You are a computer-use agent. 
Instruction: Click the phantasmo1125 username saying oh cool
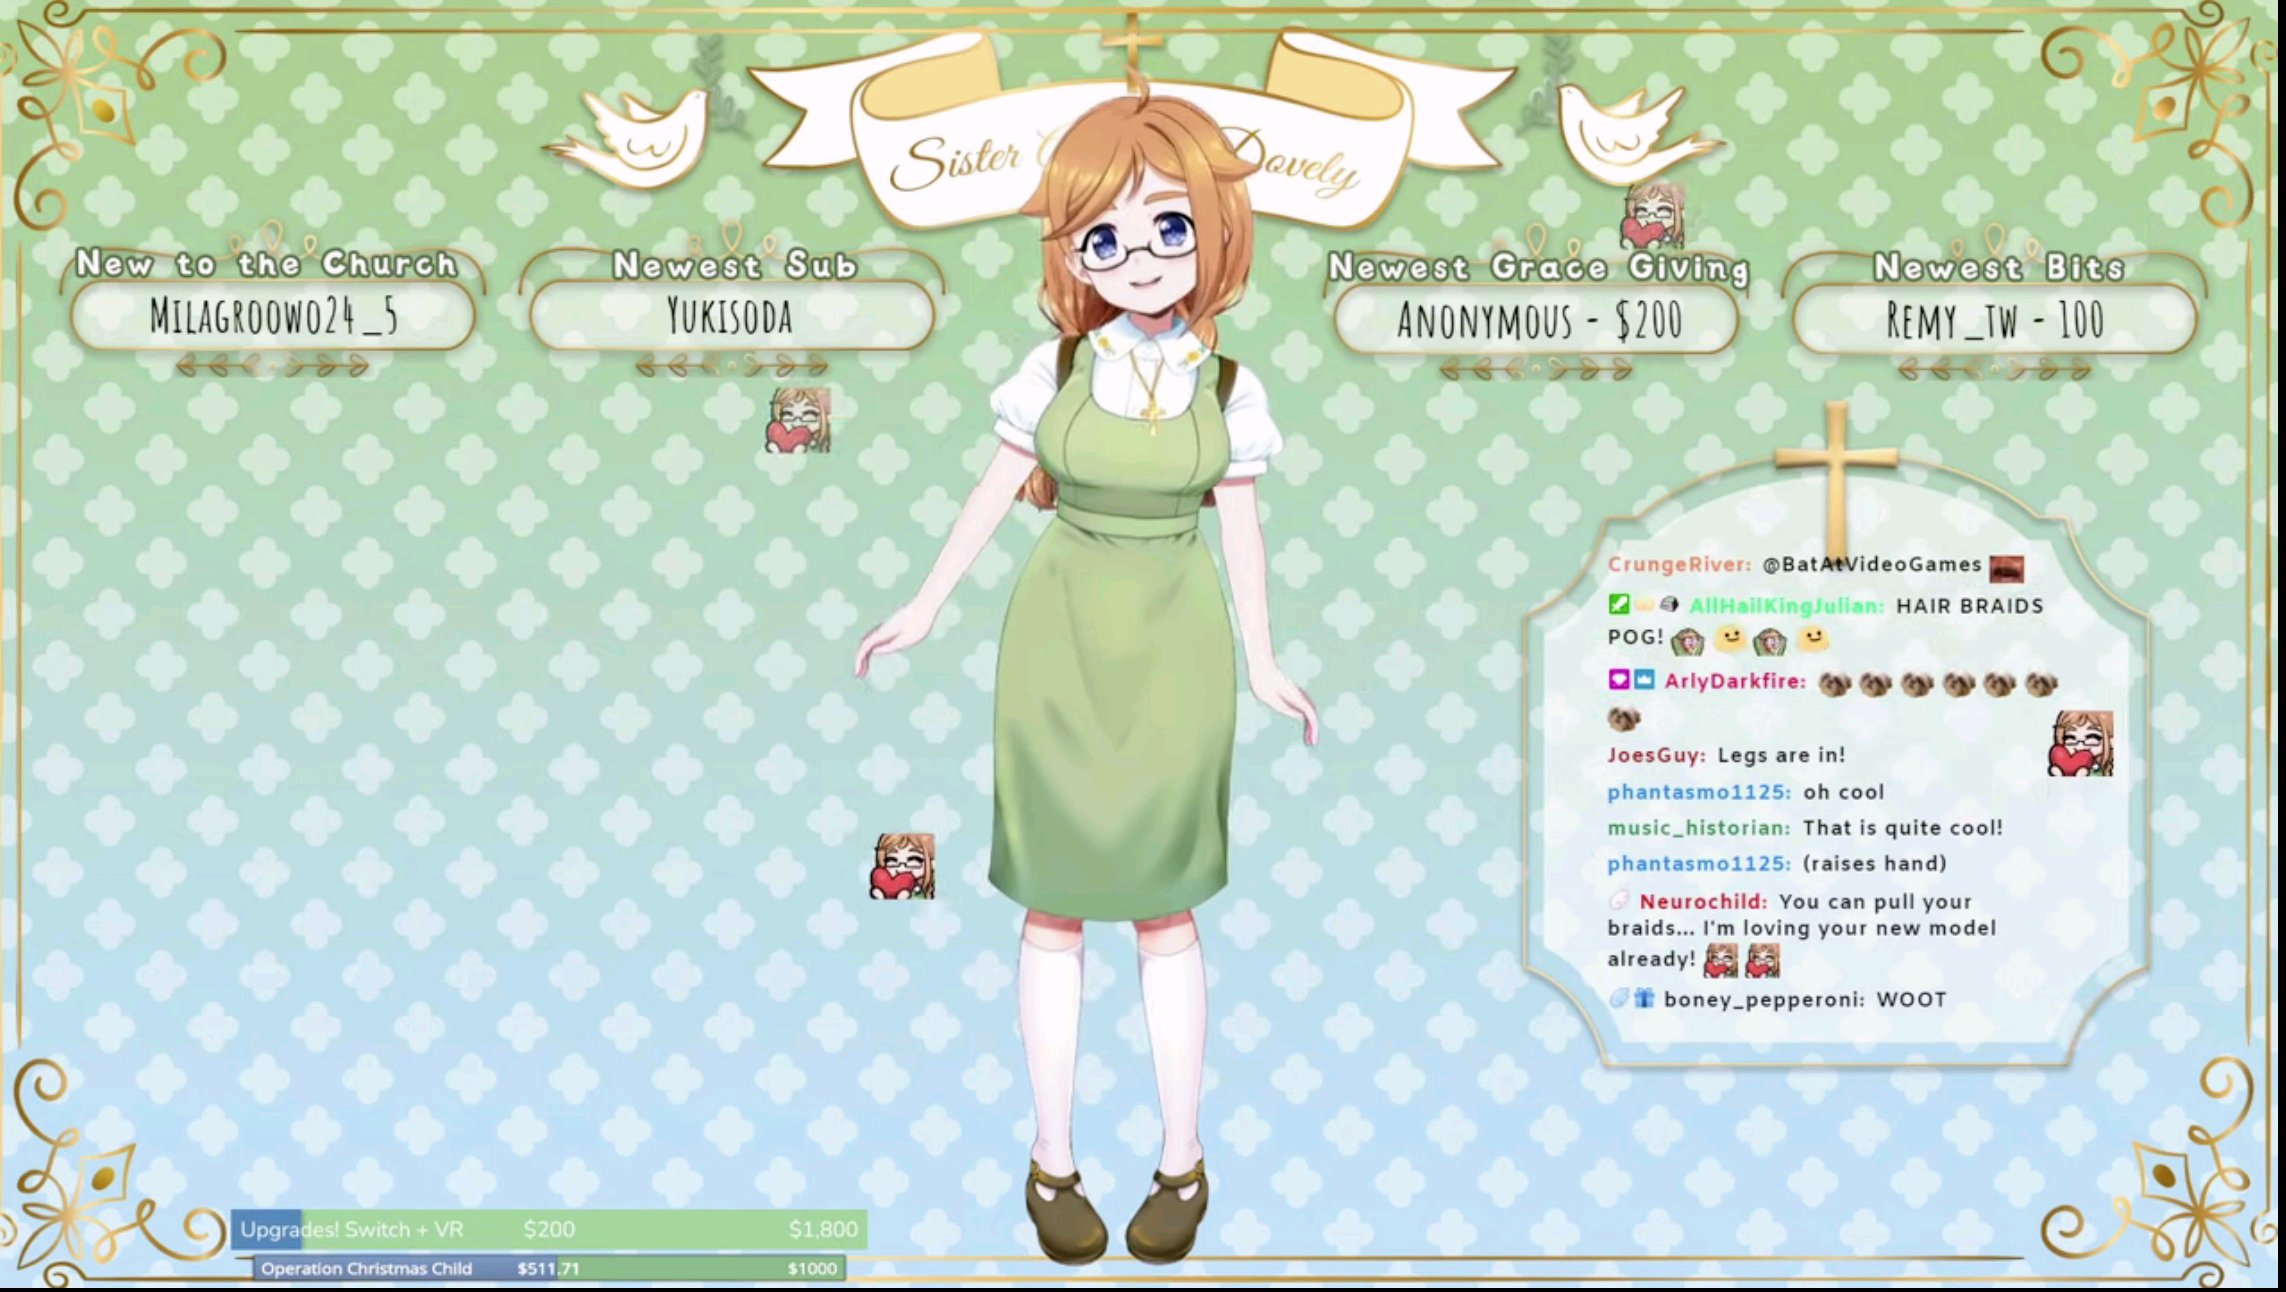point(1698,792)
